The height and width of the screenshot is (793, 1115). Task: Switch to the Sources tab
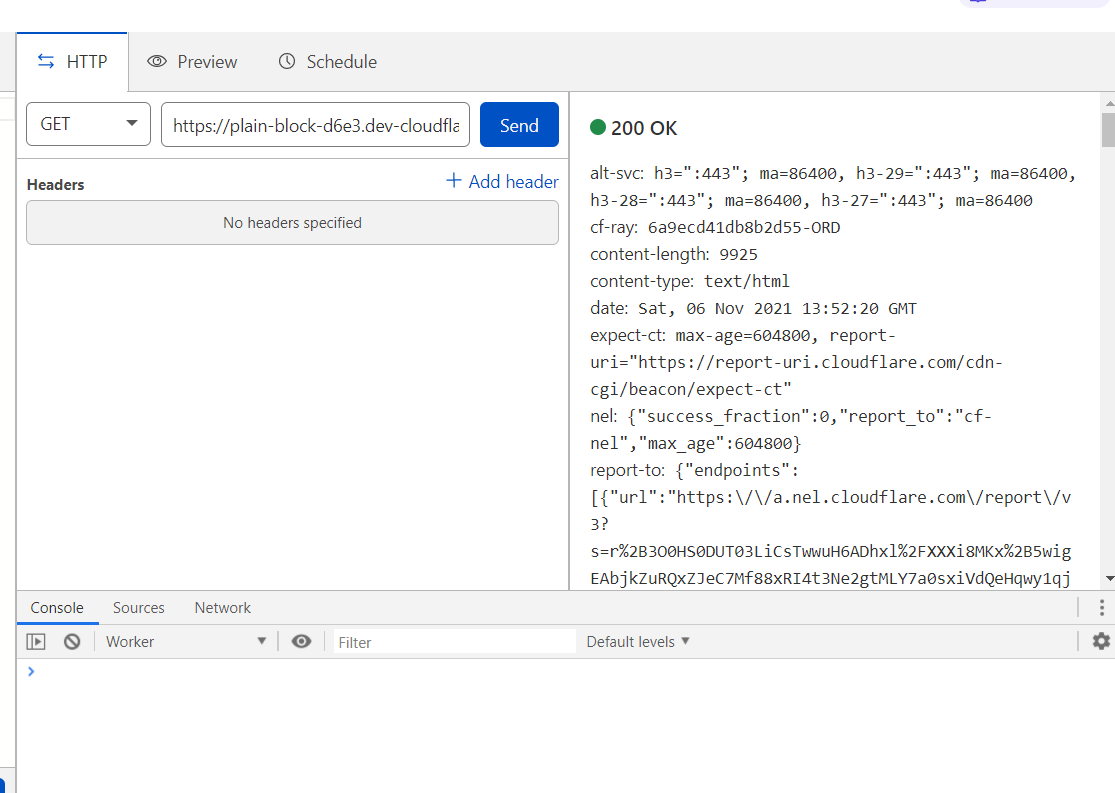coord(138,607)
